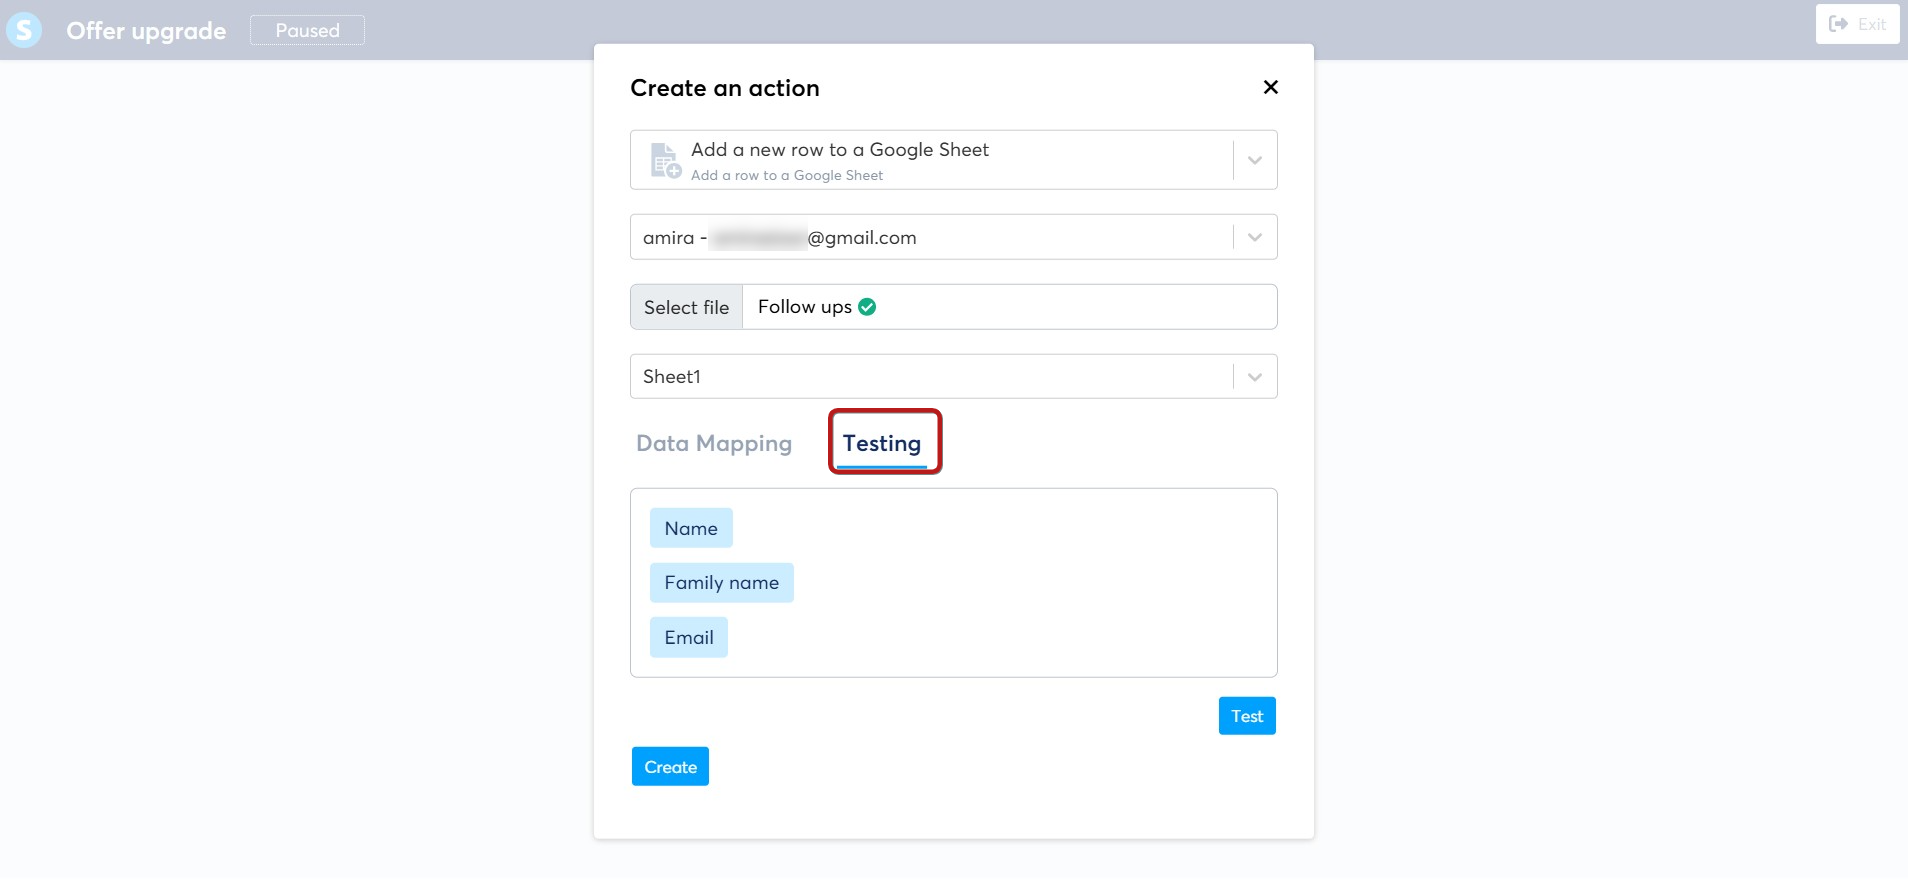The height and width of the screenshot is (882, 1908).
Task: Click the Follow ups file name field
Action: pos(1009,307)
